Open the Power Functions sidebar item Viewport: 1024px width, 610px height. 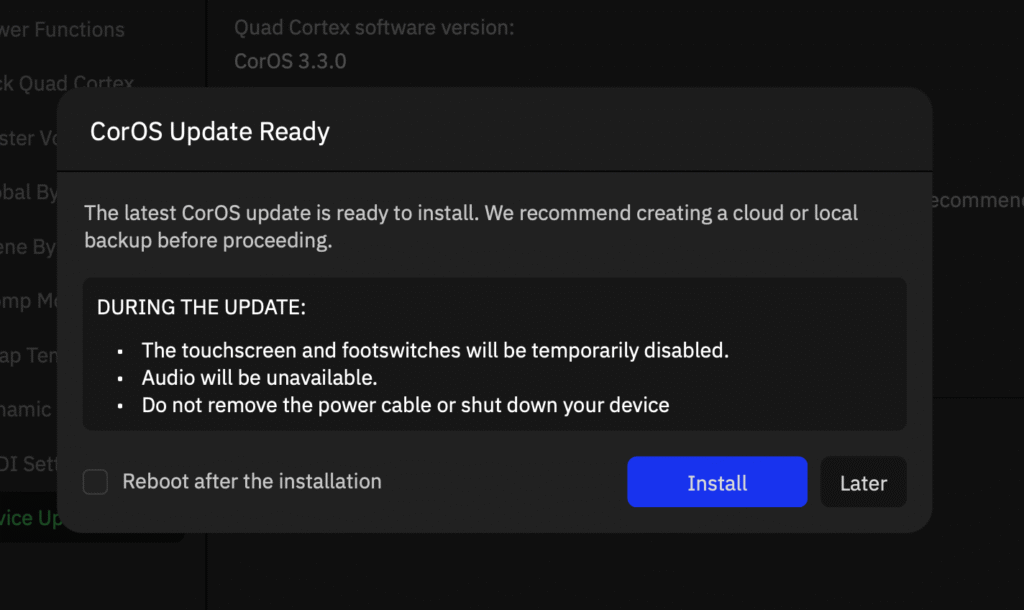pyautogui.click(x=63, y=30)
